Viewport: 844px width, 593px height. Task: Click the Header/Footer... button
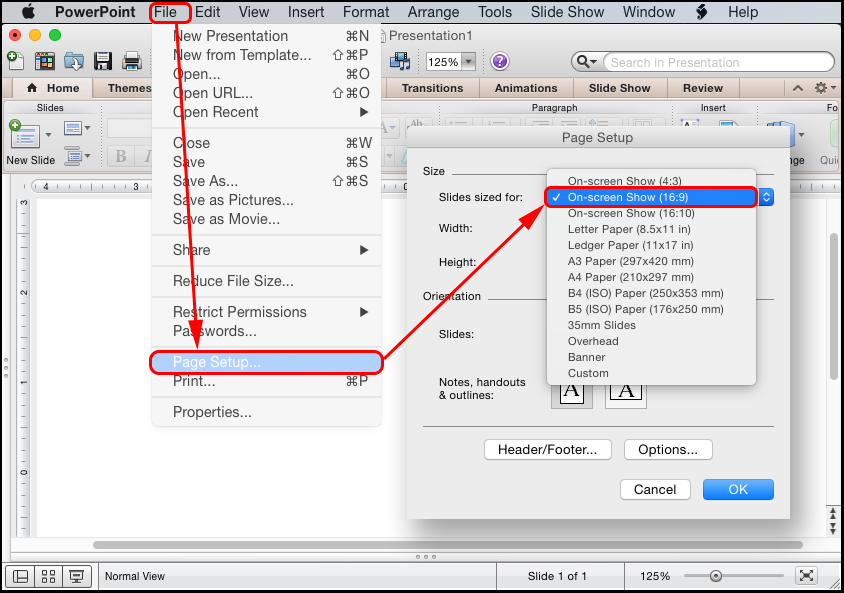click(548, 450)
